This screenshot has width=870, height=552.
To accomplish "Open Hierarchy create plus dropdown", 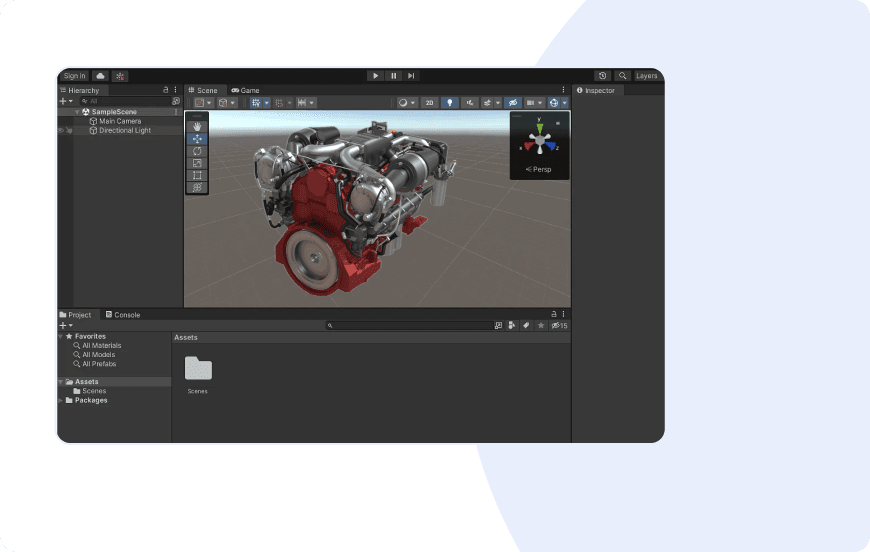I will point(66,102).
